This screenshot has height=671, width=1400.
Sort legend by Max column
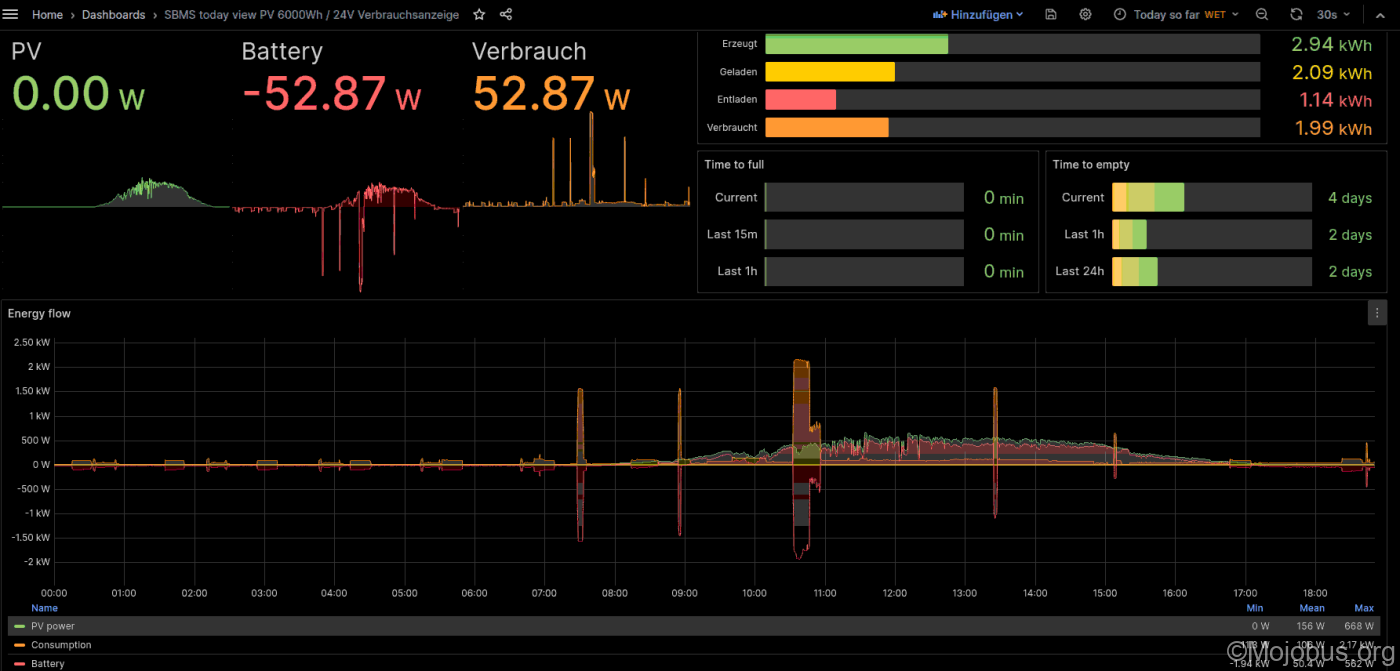[x=1363, y=608]
